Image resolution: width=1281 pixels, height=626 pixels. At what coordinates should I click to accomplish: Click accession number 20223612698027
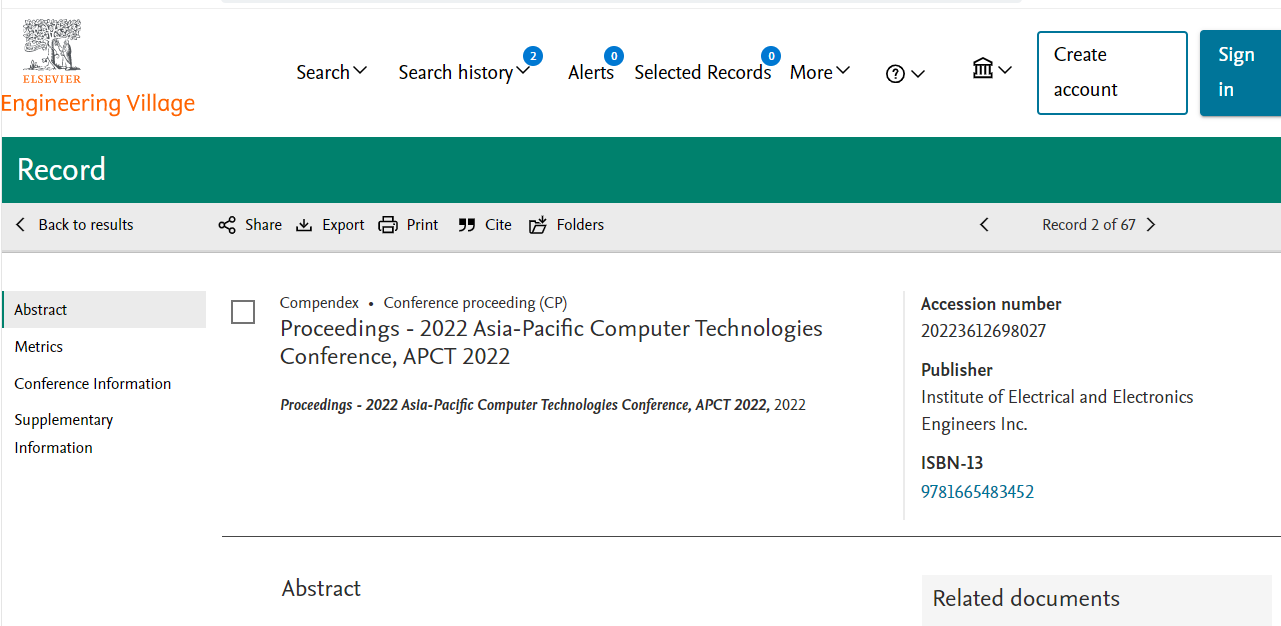[984, 331]
